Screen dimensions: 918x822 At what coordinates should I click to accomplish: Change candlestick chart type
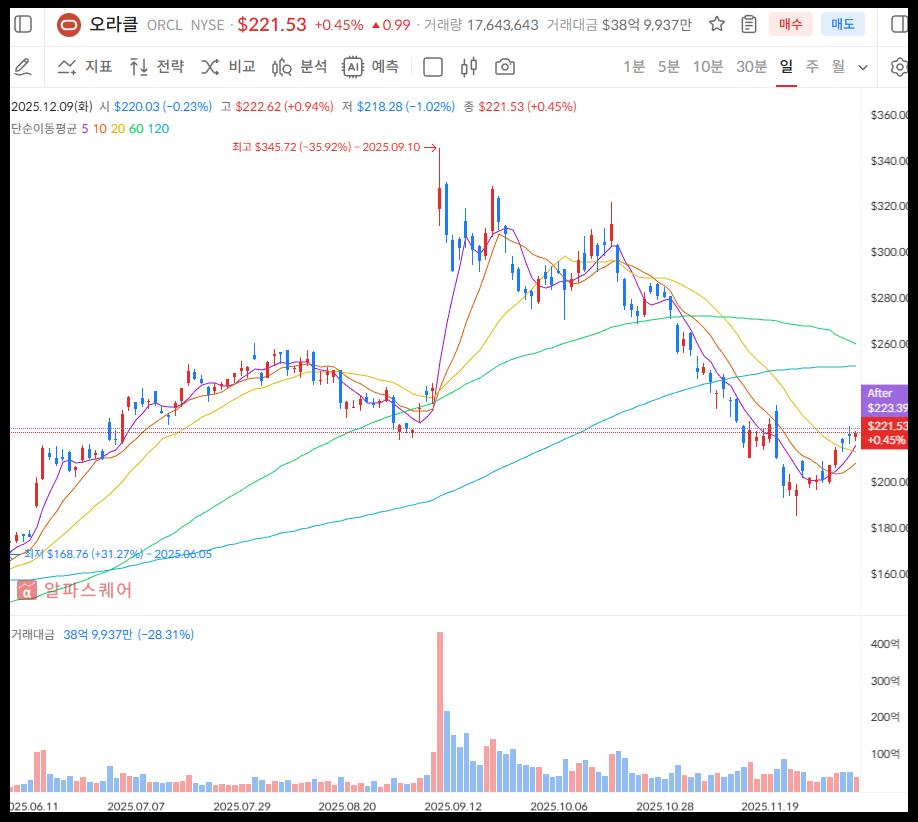469,67
